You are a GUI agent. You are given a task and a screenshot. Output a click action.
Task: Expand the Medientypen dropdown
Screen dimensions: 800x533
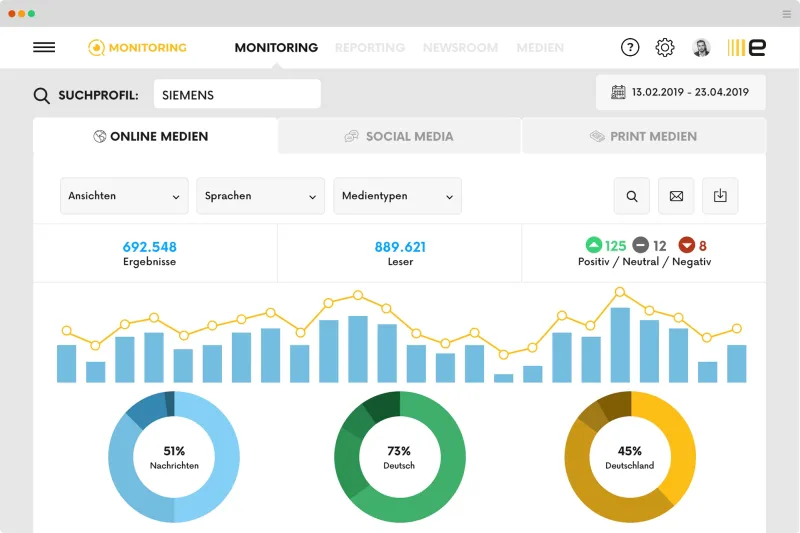pos(397,196)
